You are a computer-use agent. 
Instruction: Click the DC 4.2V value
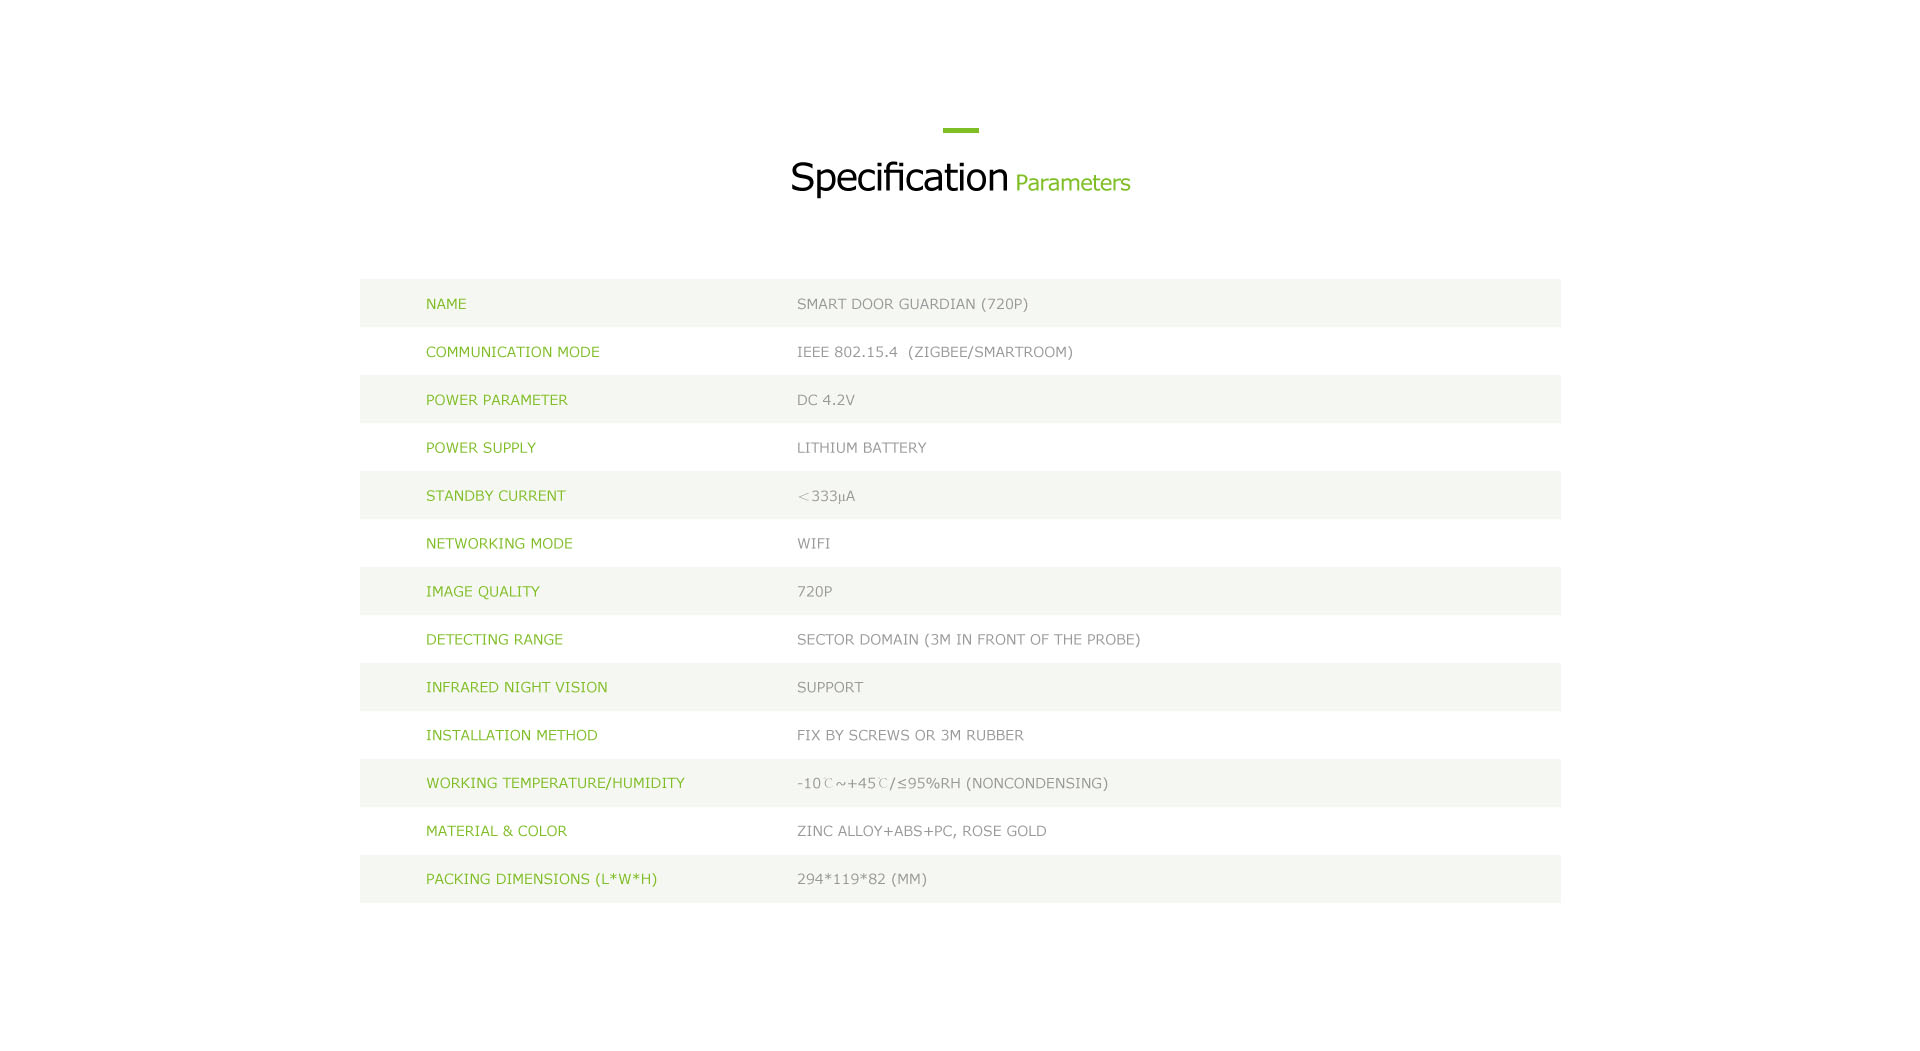coord(826,400)
